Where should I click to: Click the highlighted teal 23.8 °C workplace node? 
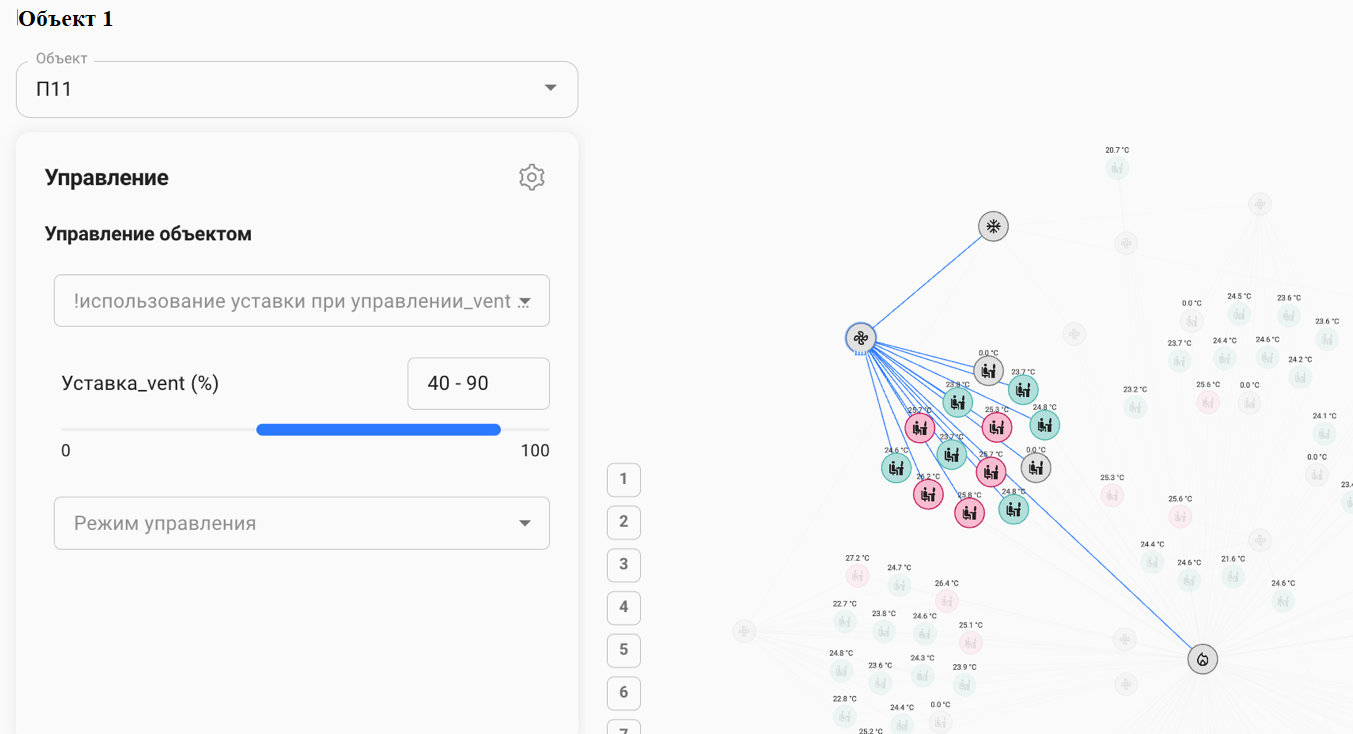(x=957, y=402)
